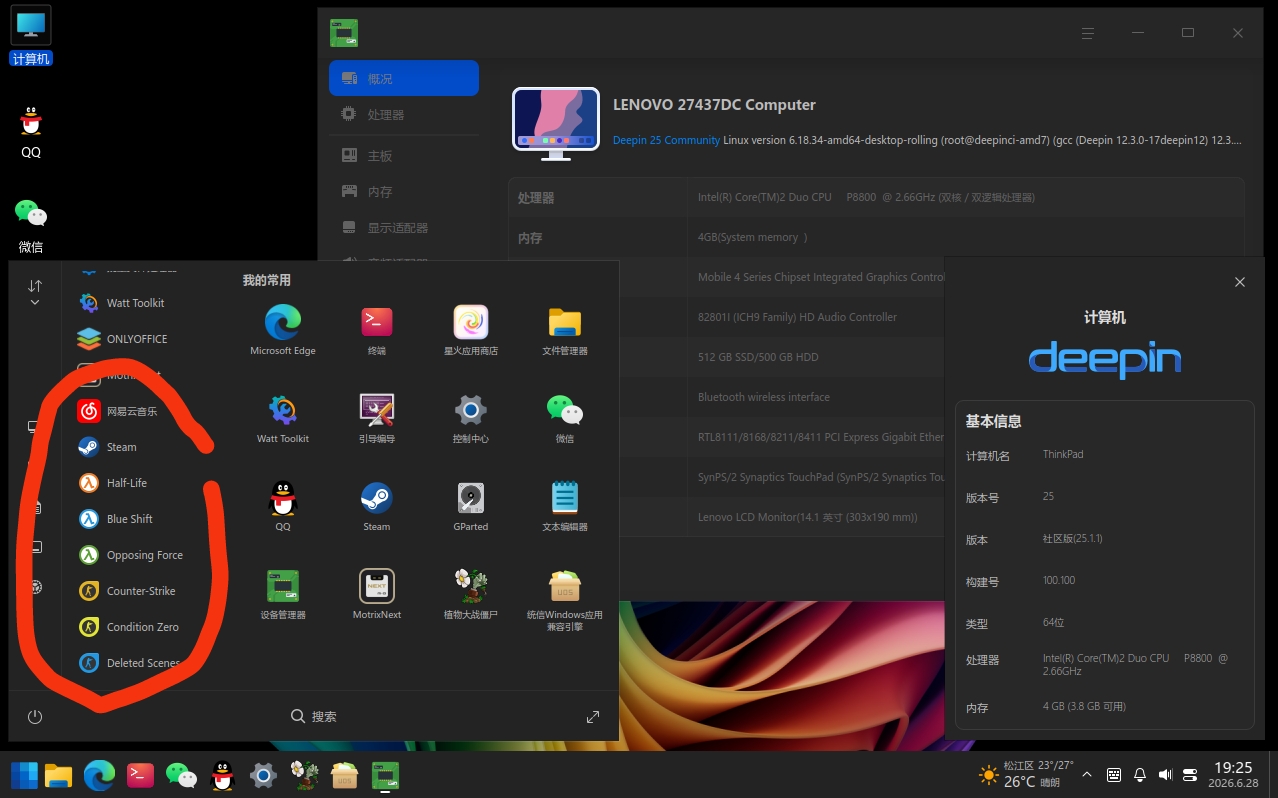Launch 设备管理器 from the launcher grid
1278x798 pixels.
click(x=283, y=594)
